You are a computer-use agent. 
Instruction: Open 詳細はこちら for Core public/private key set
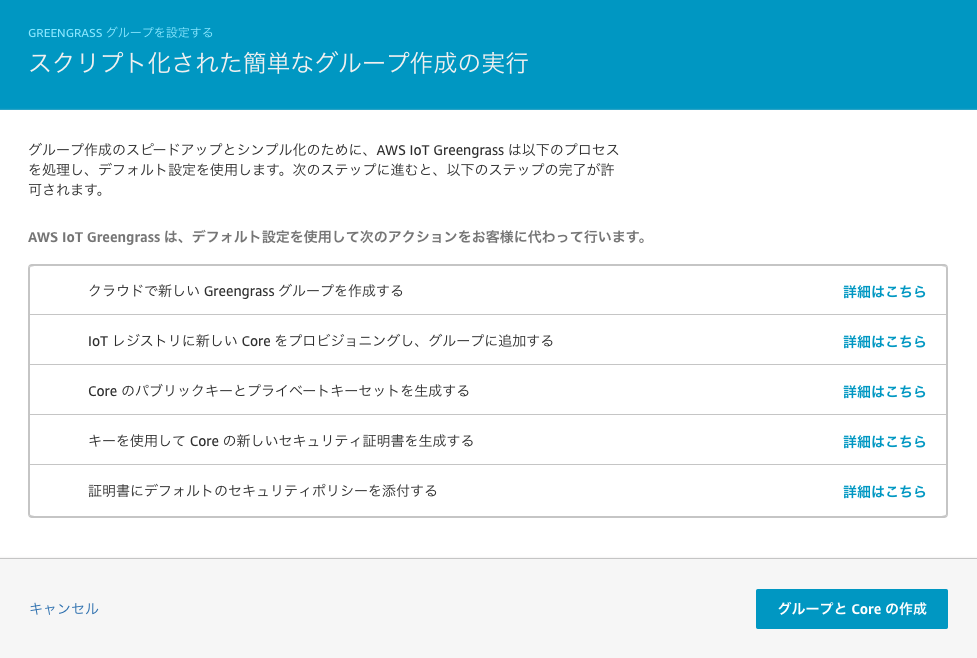coord(884,391)
